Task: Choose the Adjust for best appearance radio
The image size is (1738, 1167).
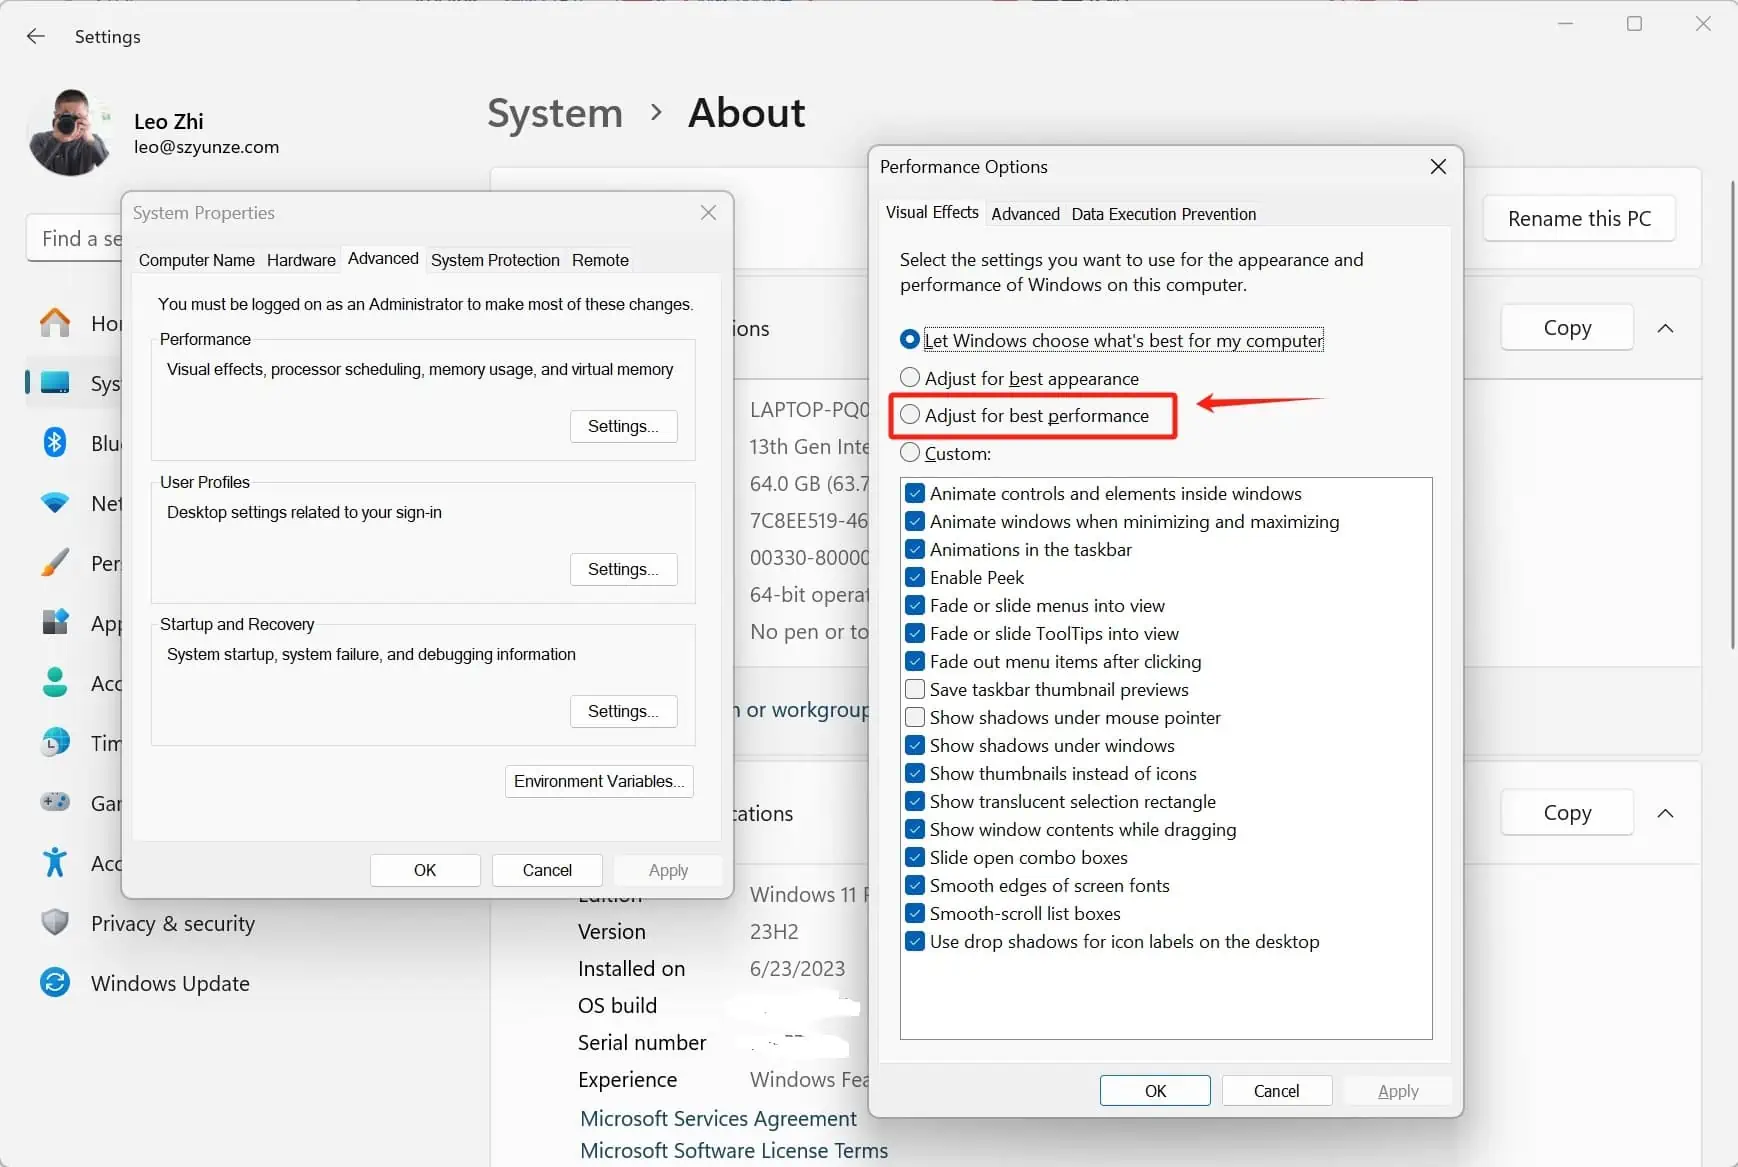Action: point(910,378)
